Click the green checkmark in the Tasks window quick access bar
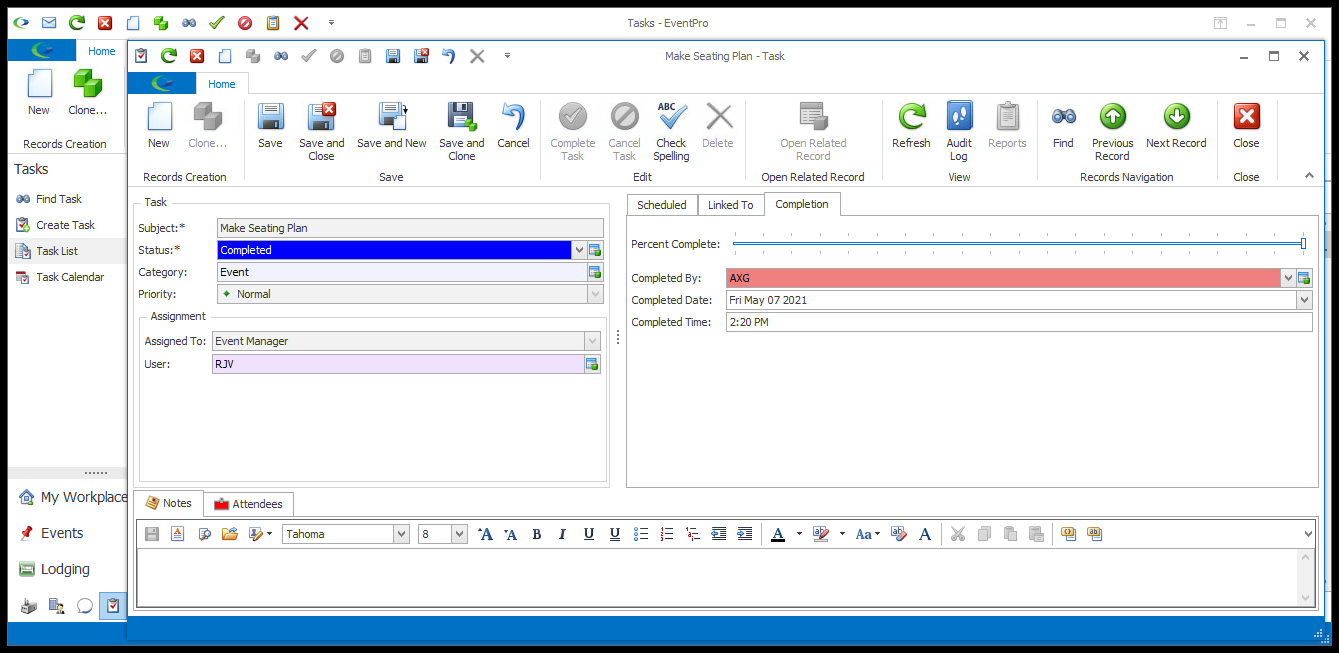Screen dimensions: 1339x653 click(x=216, y=22)
